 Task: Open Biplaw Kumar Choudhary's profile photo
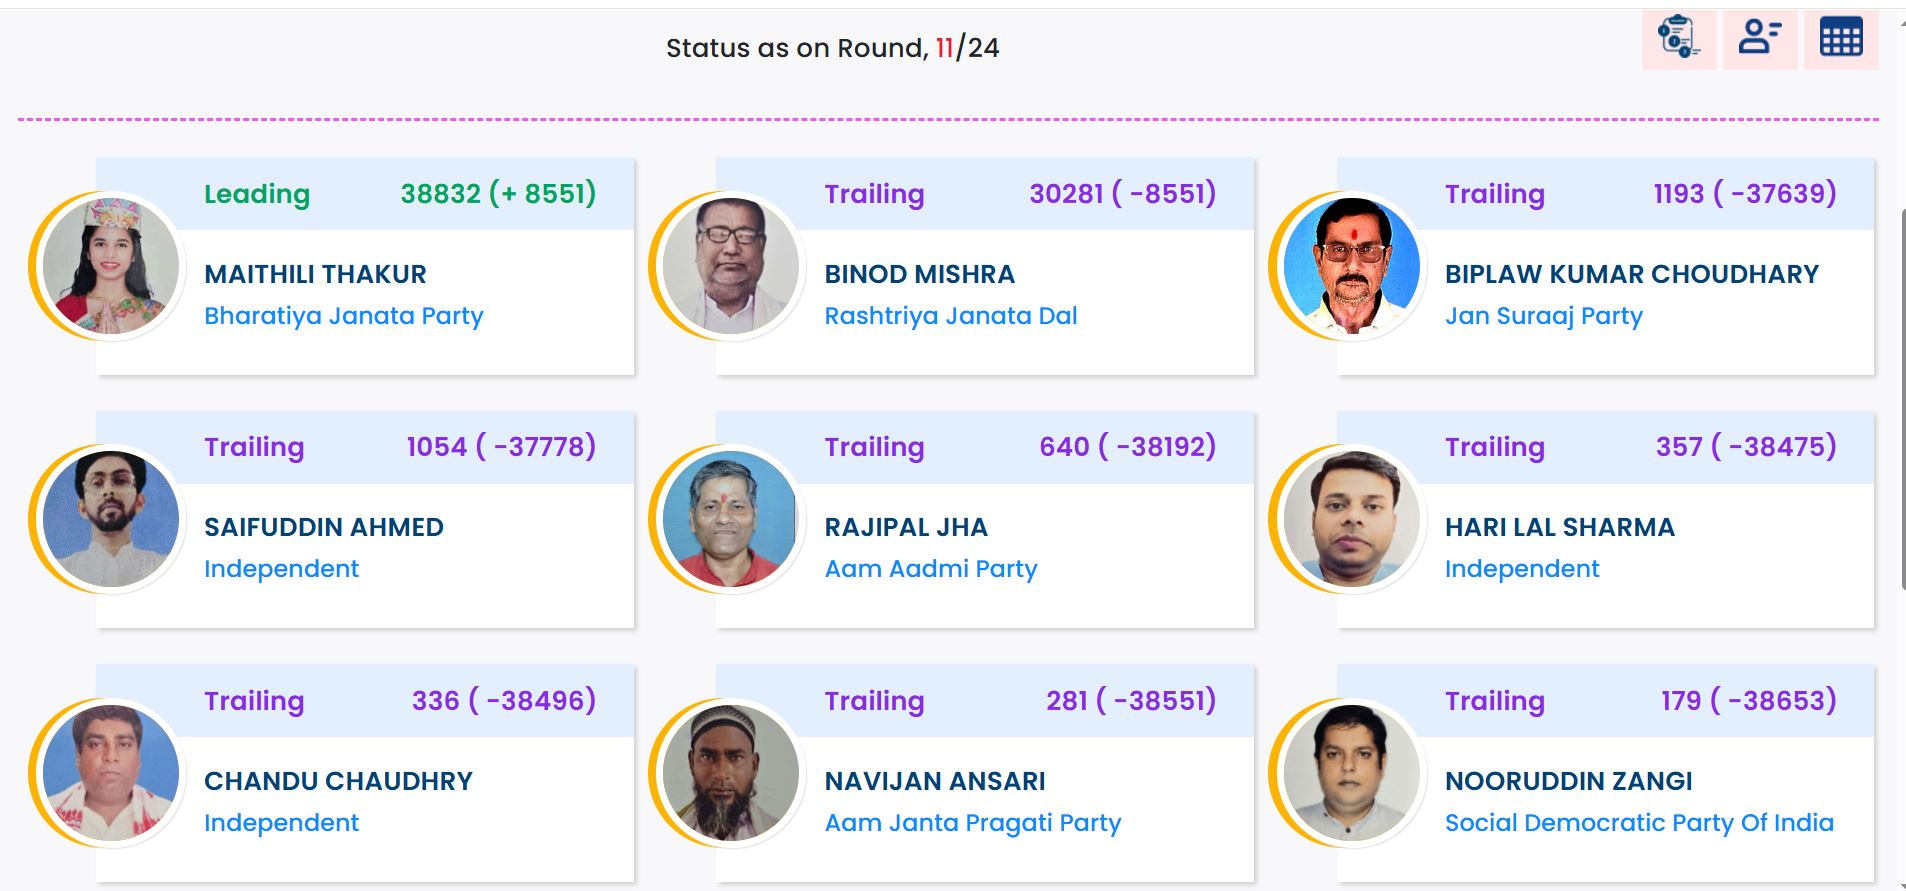coord(1351,266)
